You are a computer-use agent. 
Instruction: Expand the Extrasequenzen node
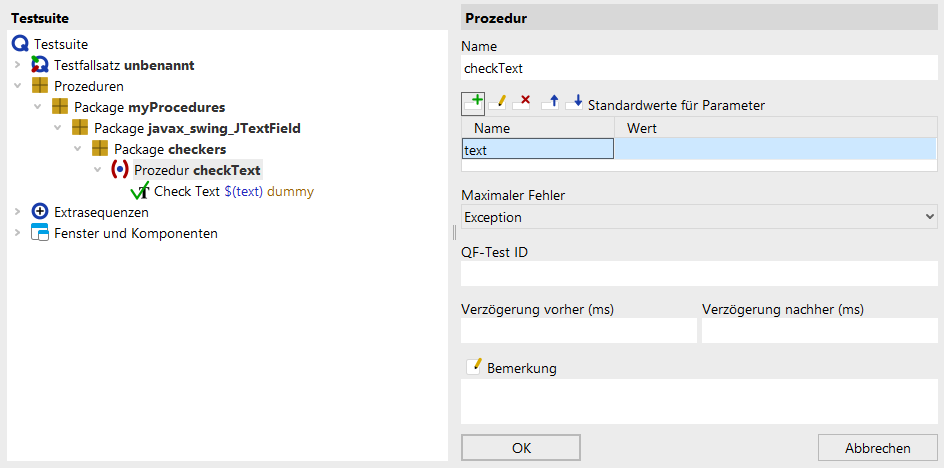pyautogui.click(x=17, y=211)
